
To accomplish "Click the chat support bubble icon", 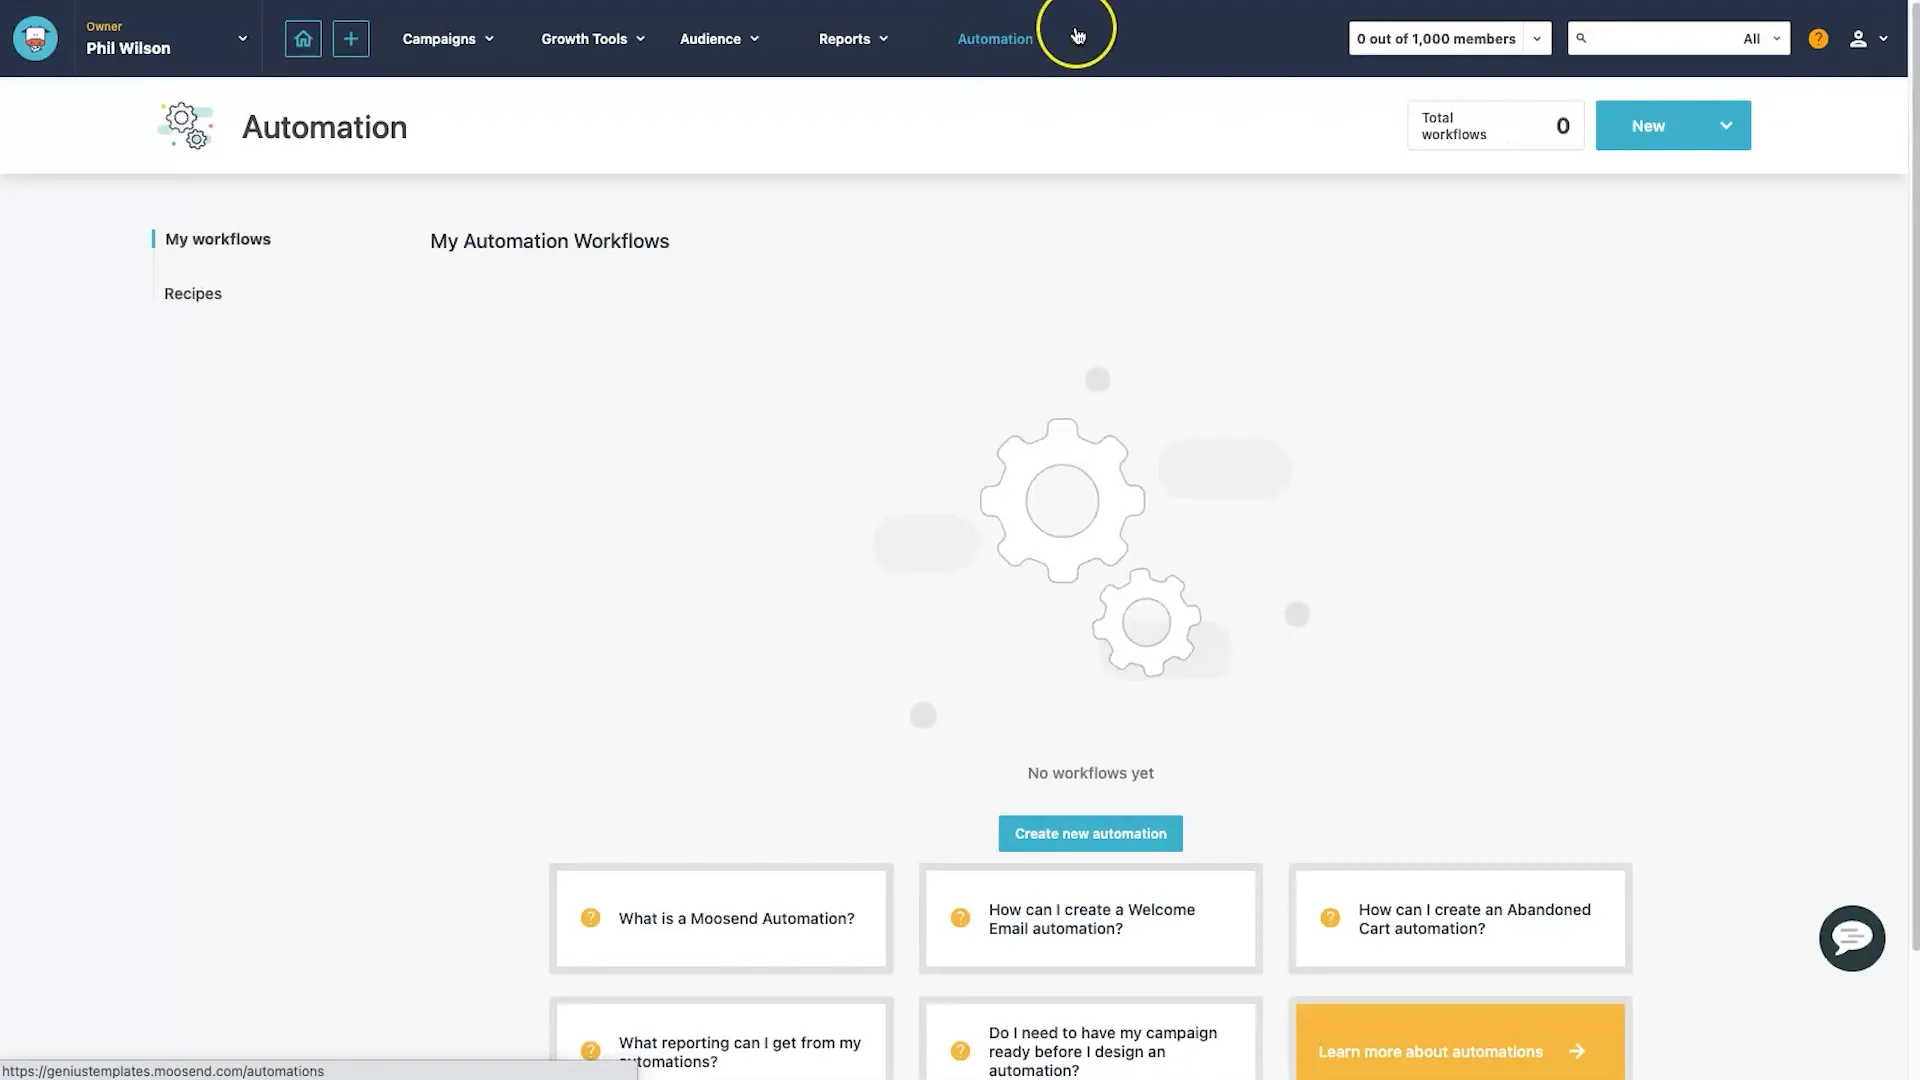I will pyautogui.click(x=1850, y=938).
